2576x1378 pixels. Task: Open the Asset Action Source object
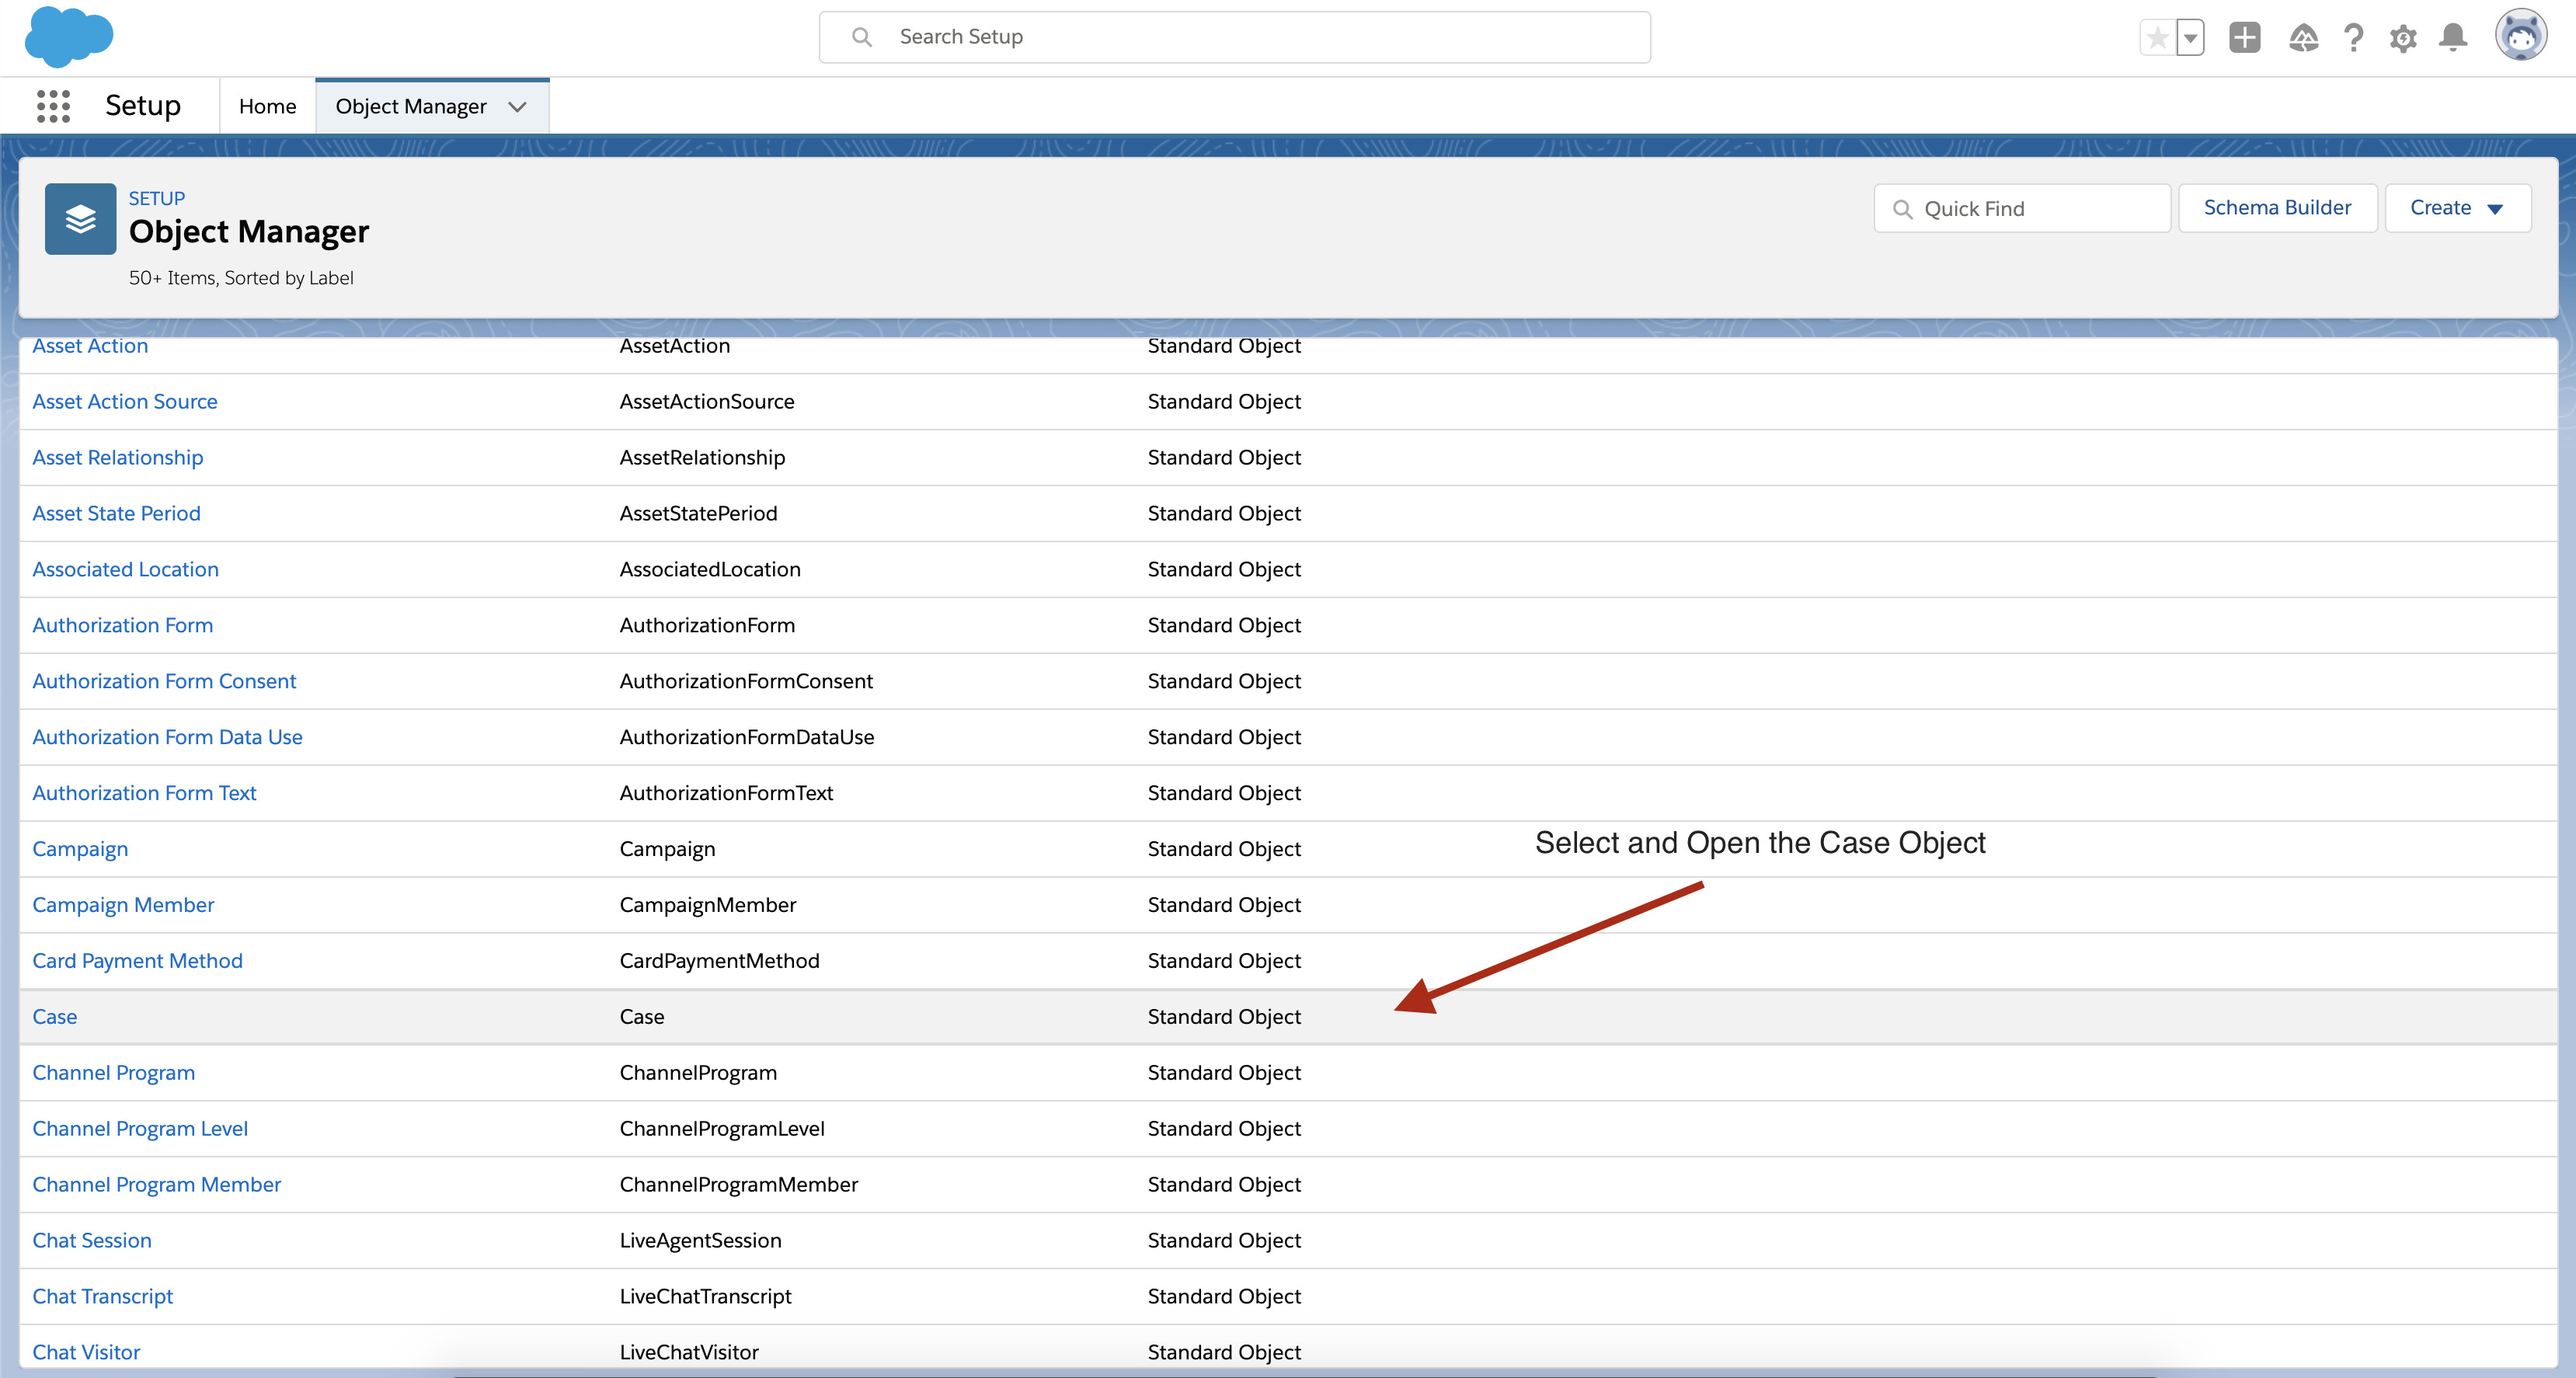(125, 401)
